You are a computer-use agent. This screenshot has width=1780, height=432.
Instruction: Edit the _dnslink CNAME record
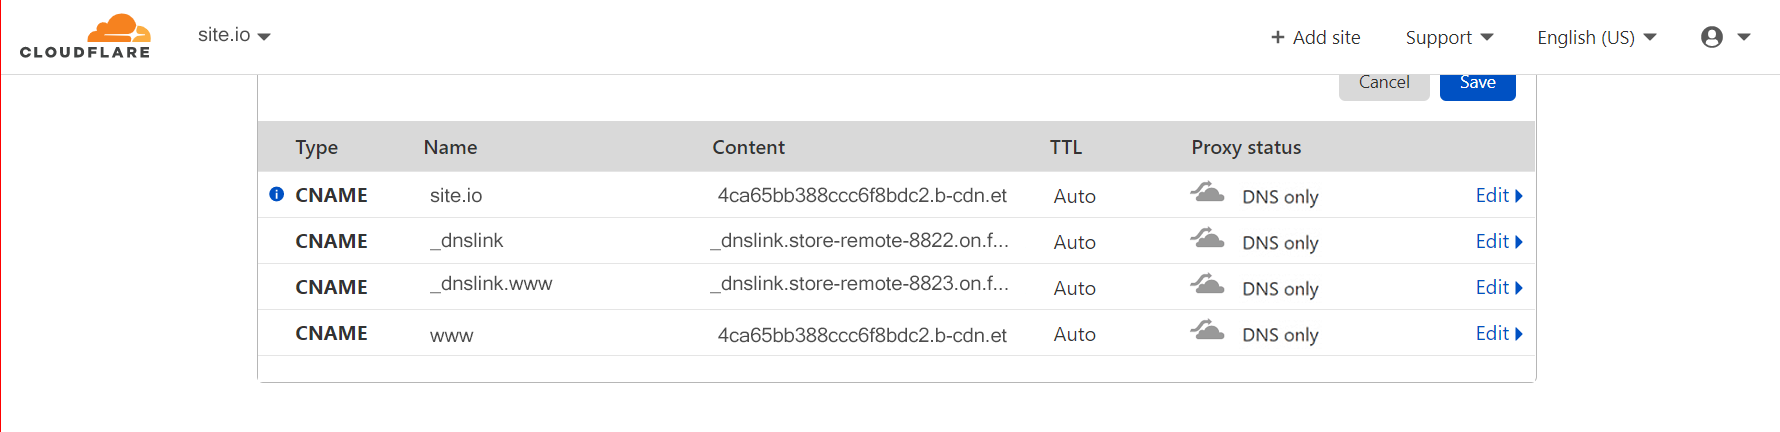1498,241
